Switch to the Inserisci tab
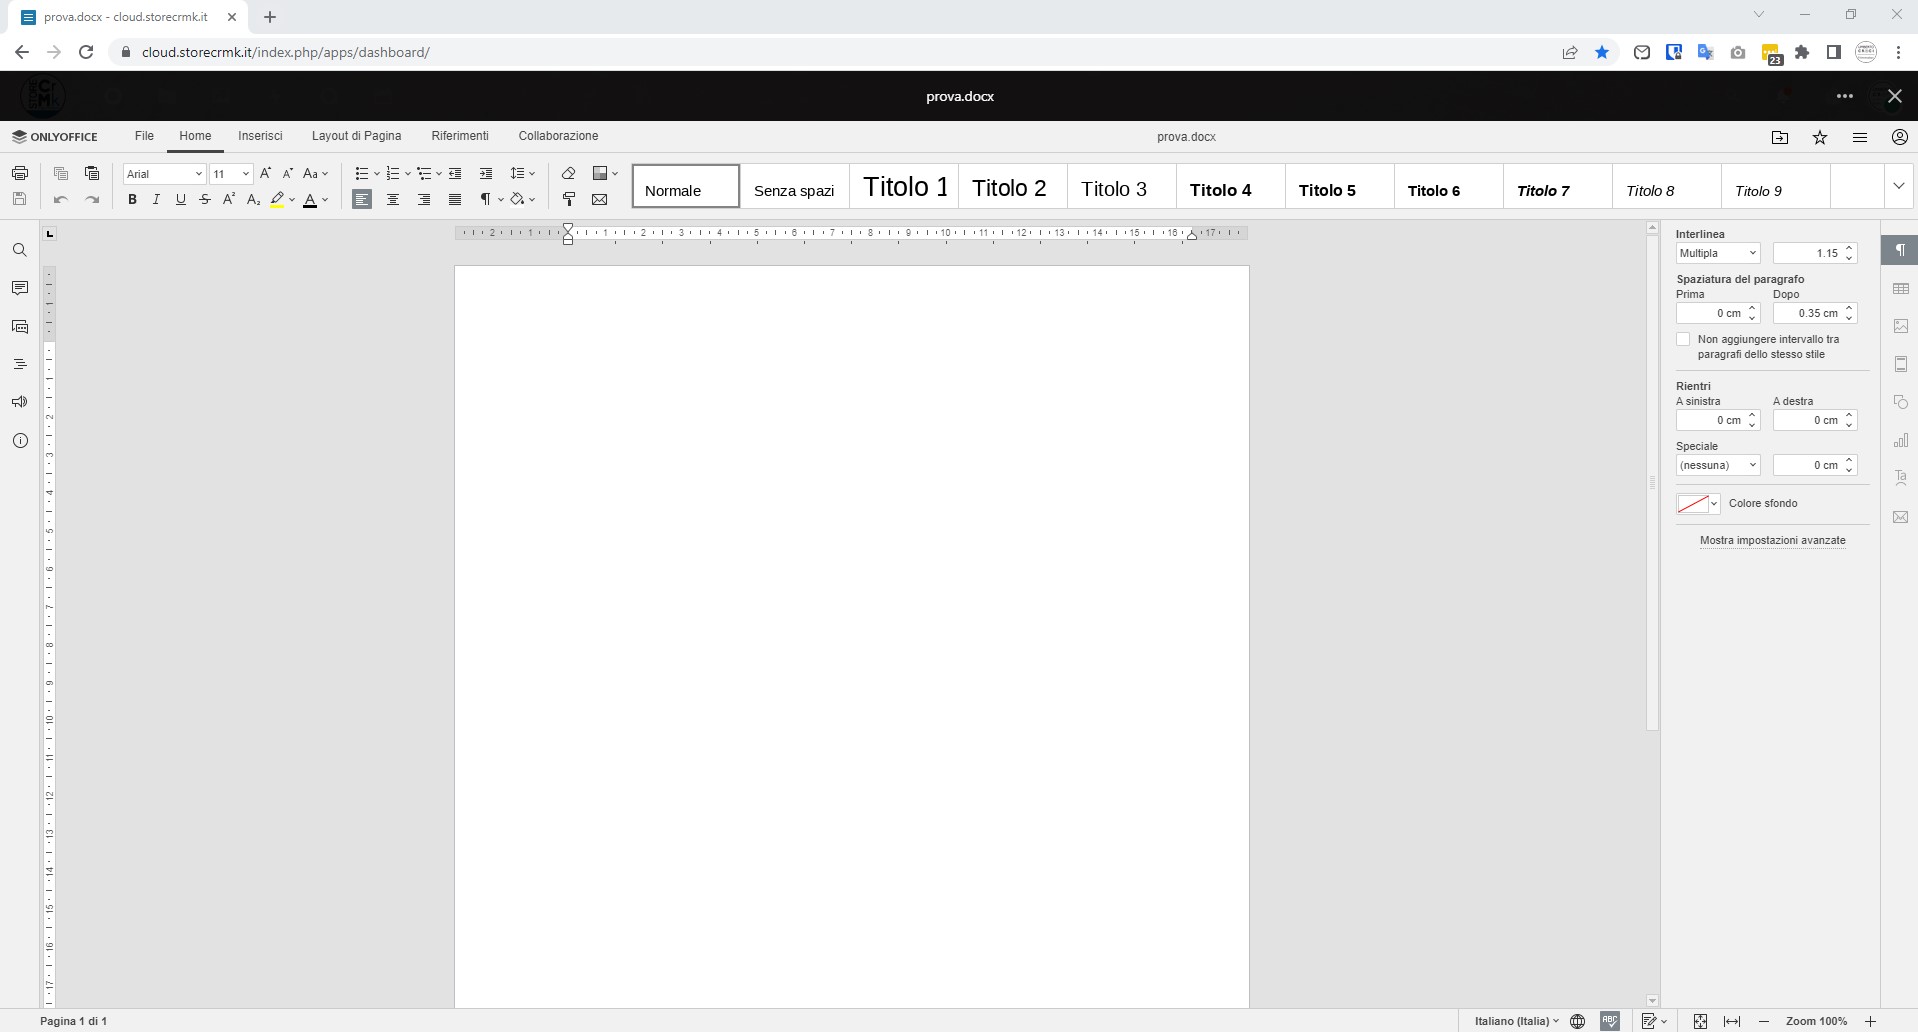 (x=260, y=136)
